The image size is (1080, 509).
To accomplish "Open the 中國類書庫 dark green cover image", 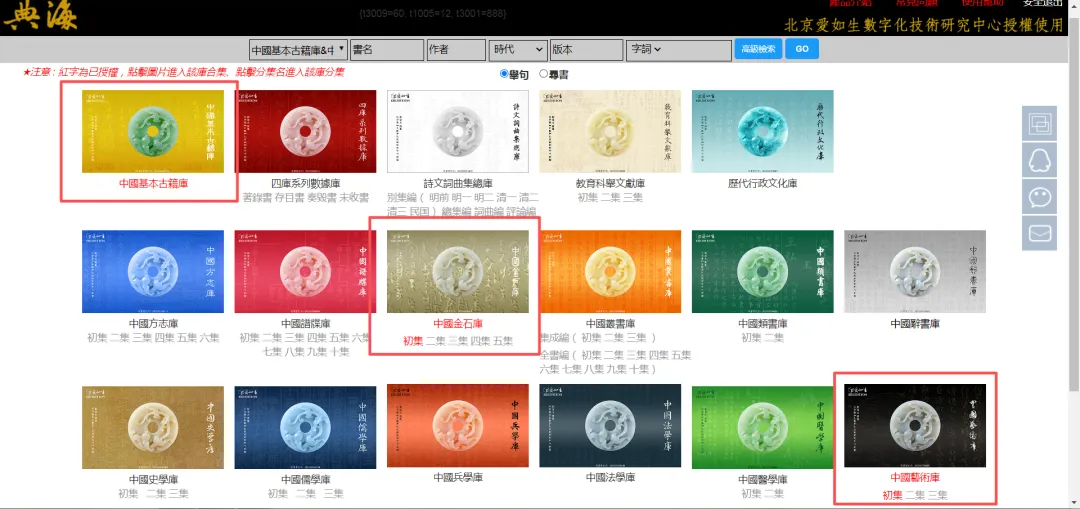I will coord(762,271).
